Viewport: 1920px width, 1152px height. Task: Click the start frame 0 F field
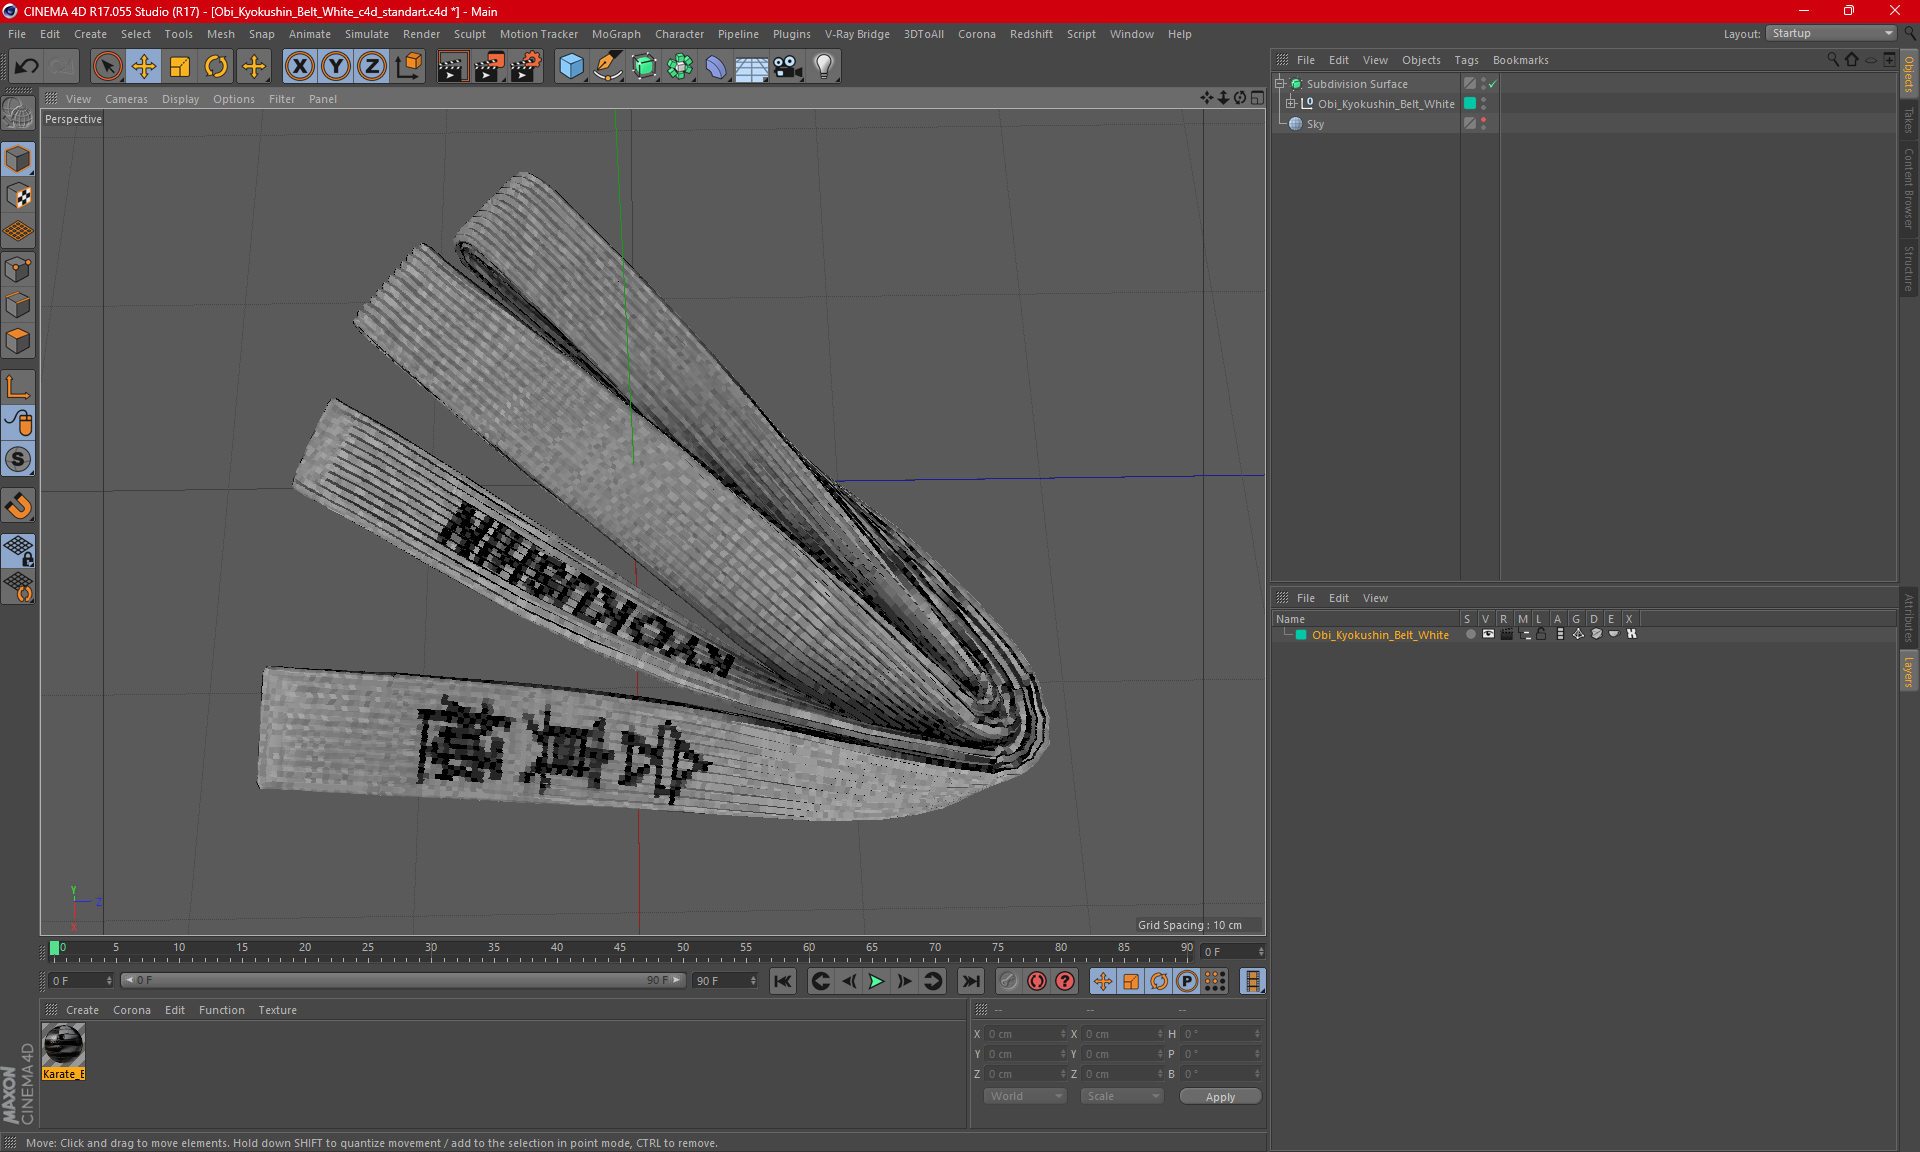(80, 981)
